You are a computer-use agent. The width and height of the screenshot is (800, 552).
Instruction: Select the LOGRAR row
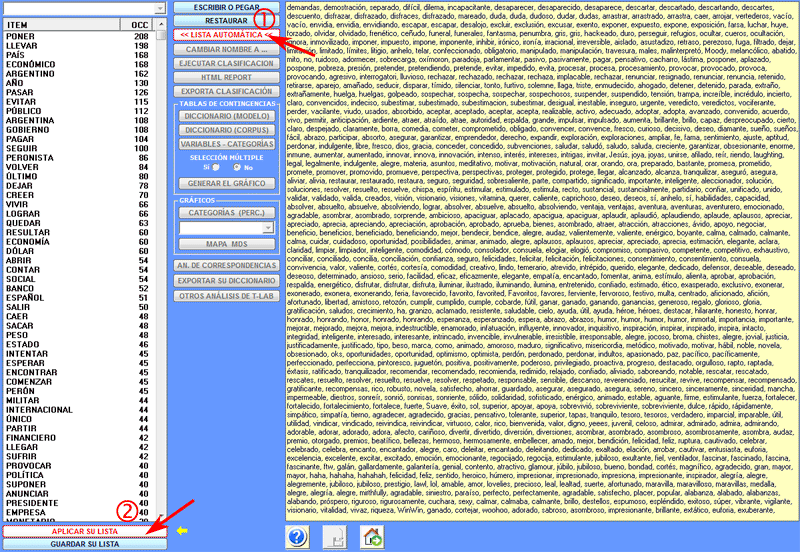tap(79, 214)
